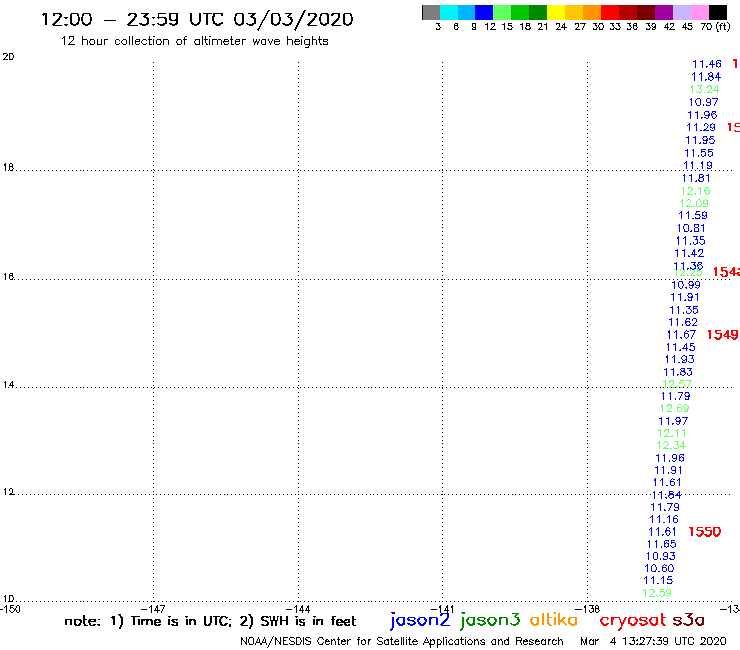Click the red time stamp 1549
This screenshot has width=740, height=650.
[x=722, y=335]
